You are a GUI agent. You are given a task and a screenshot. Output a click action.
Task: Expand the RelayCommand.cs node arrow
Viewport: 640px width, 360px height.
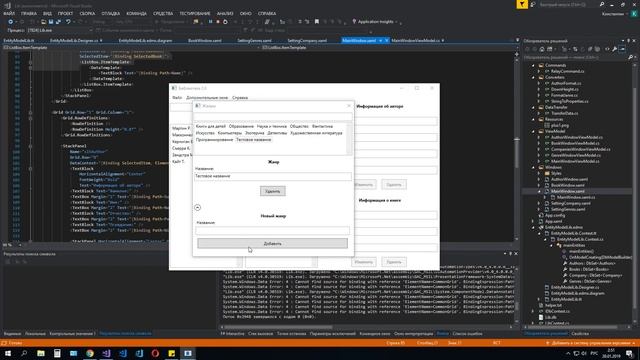pos(539,71)
